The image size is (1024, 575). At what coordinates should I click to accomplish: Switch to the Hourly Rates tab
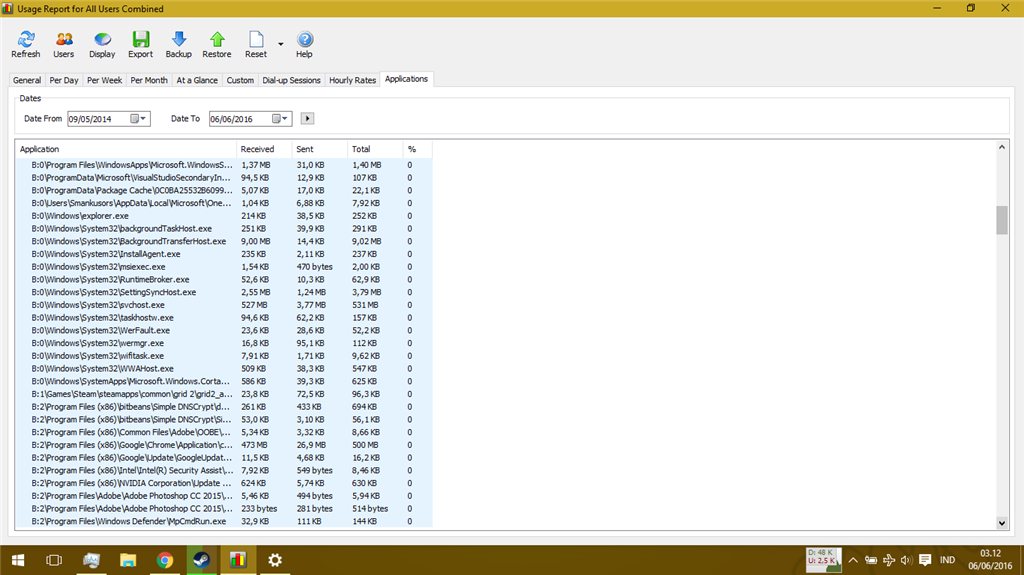tap(352, 80)
